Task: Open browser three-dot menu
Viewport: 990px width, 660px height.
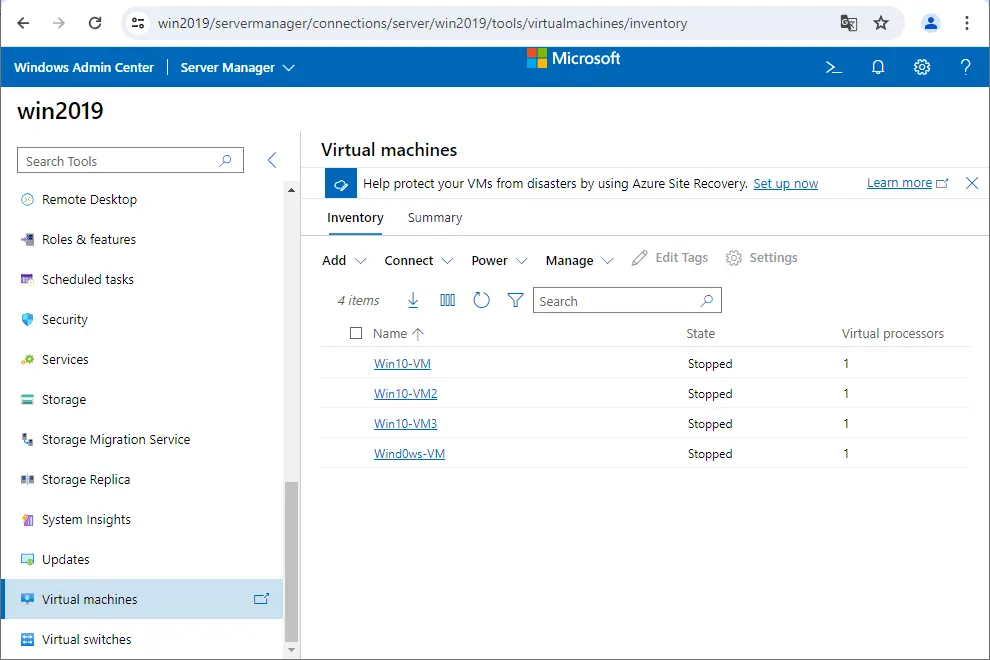Action: [x=967, y=23]
